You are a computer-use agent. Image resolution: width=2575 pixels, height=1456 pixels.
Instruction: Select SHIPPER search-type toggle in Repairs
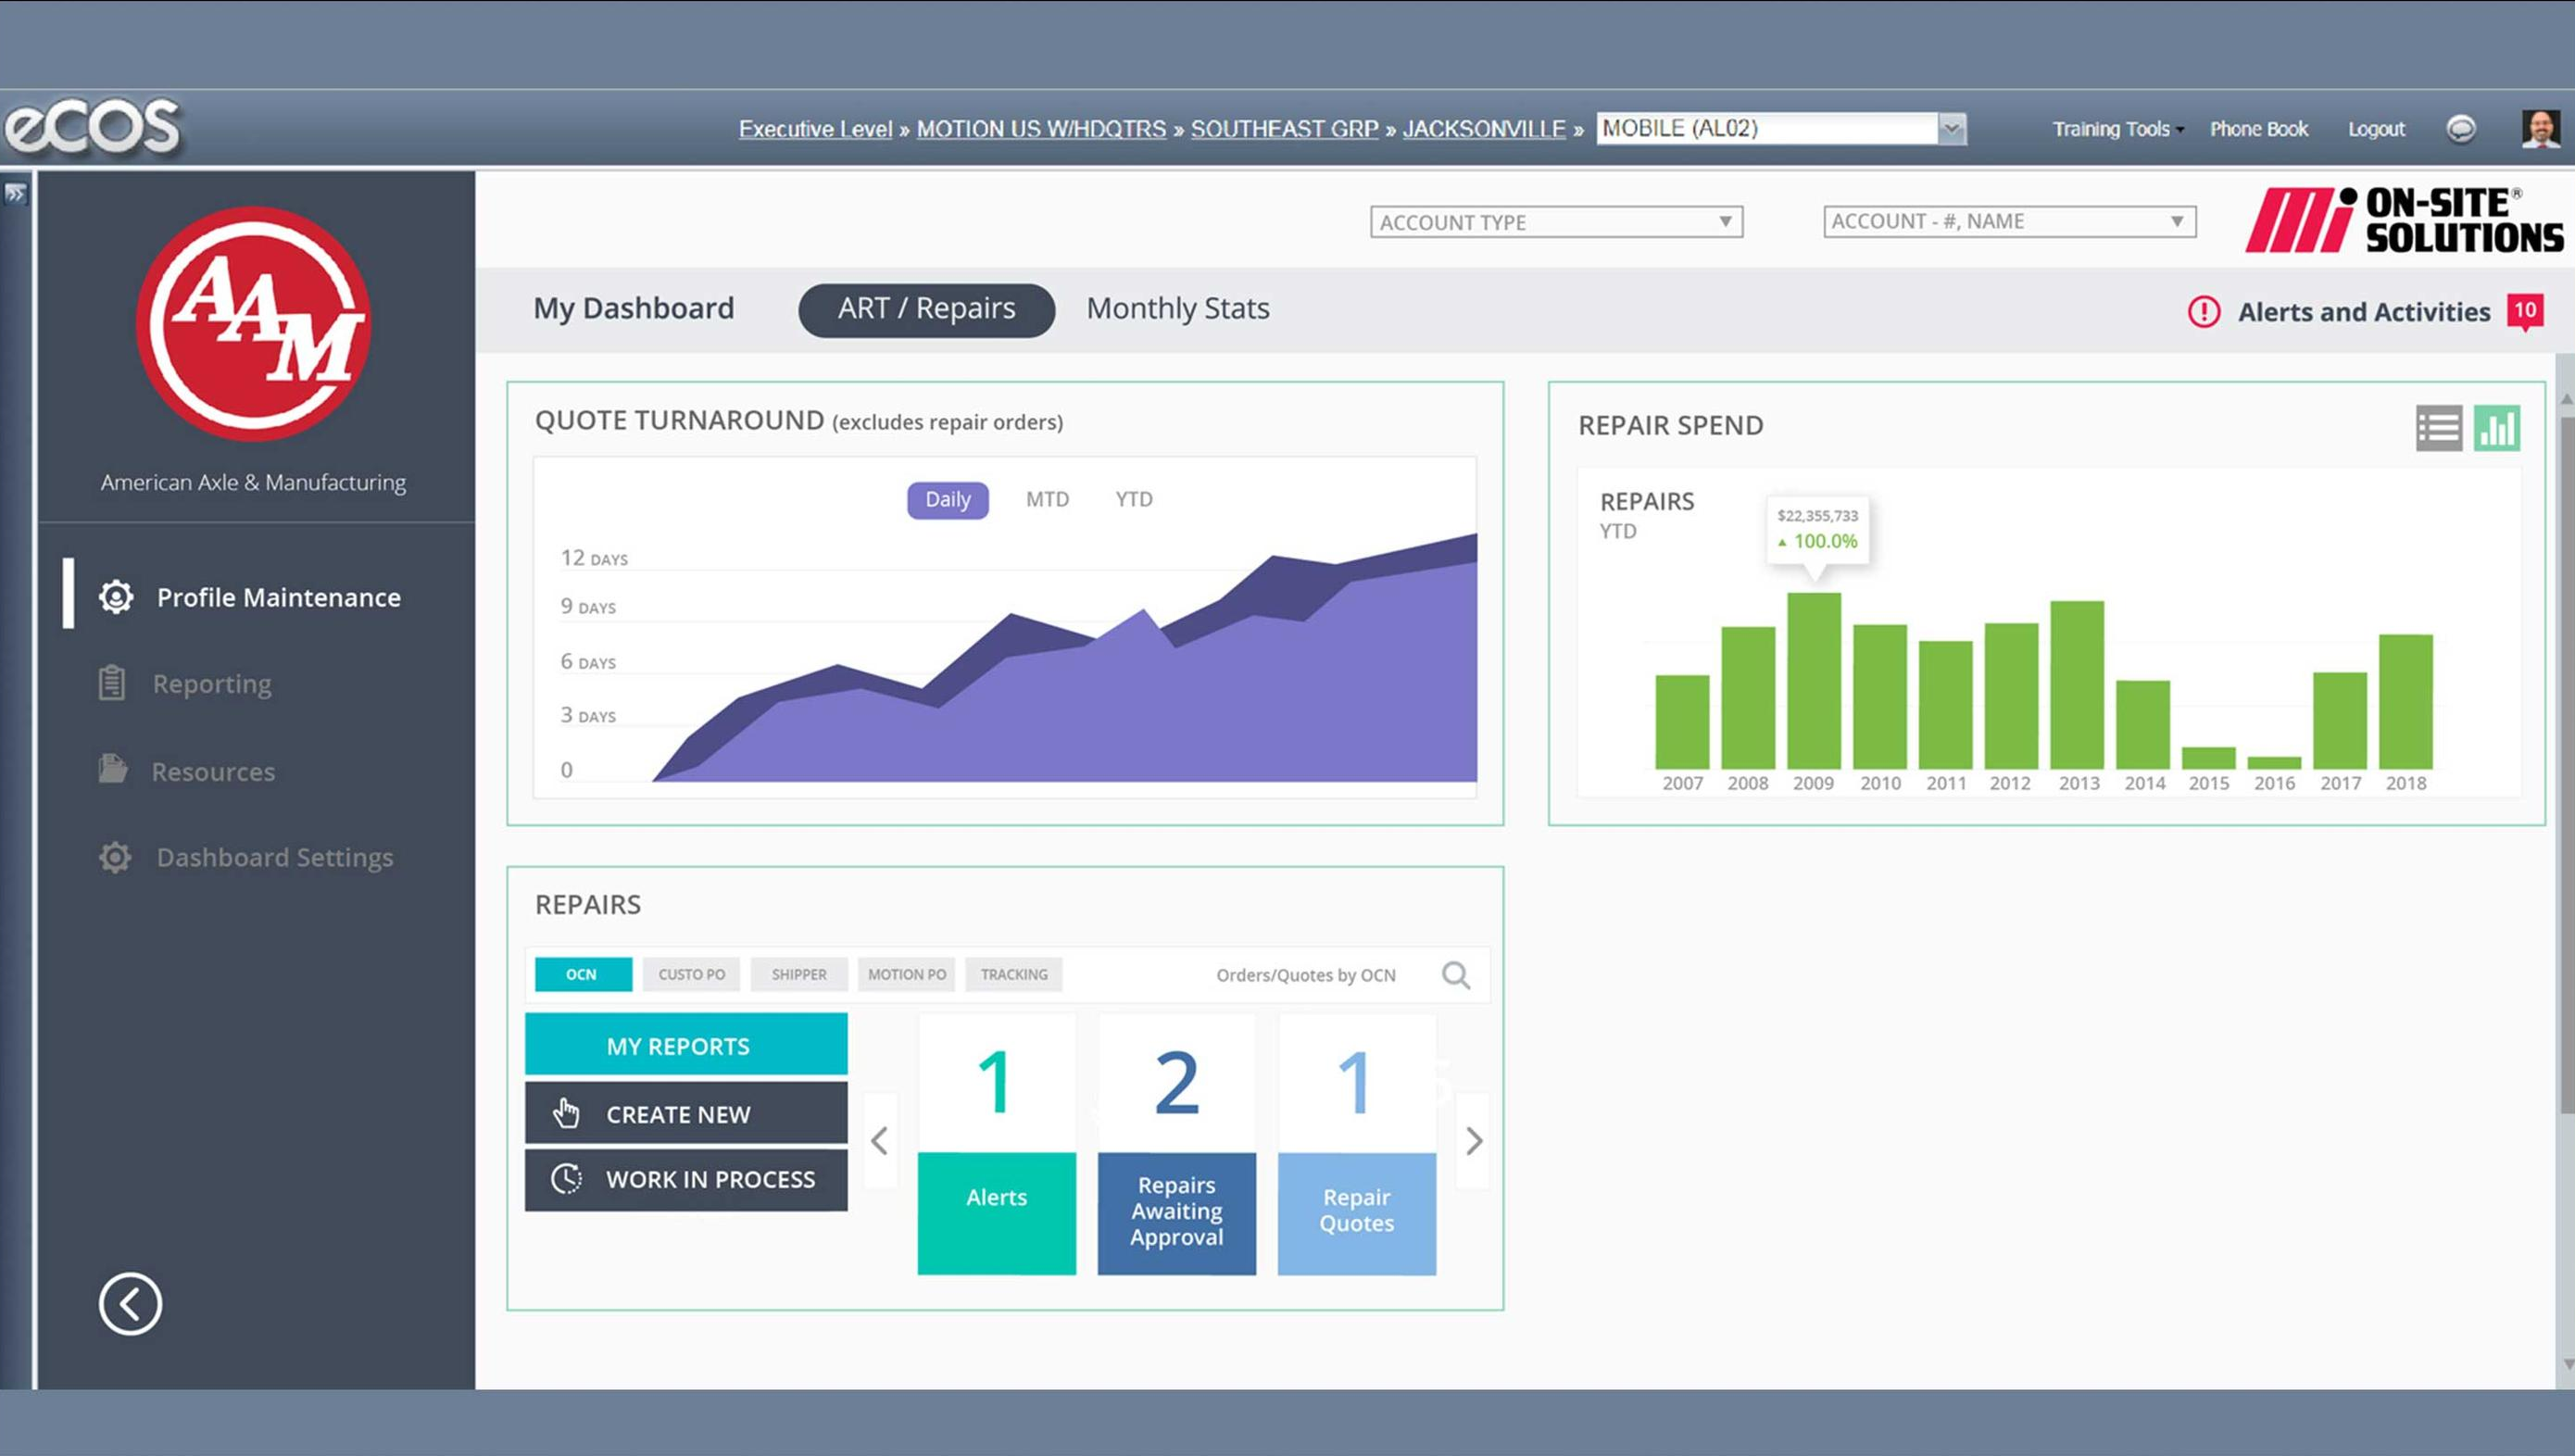(x=798, y=974)
